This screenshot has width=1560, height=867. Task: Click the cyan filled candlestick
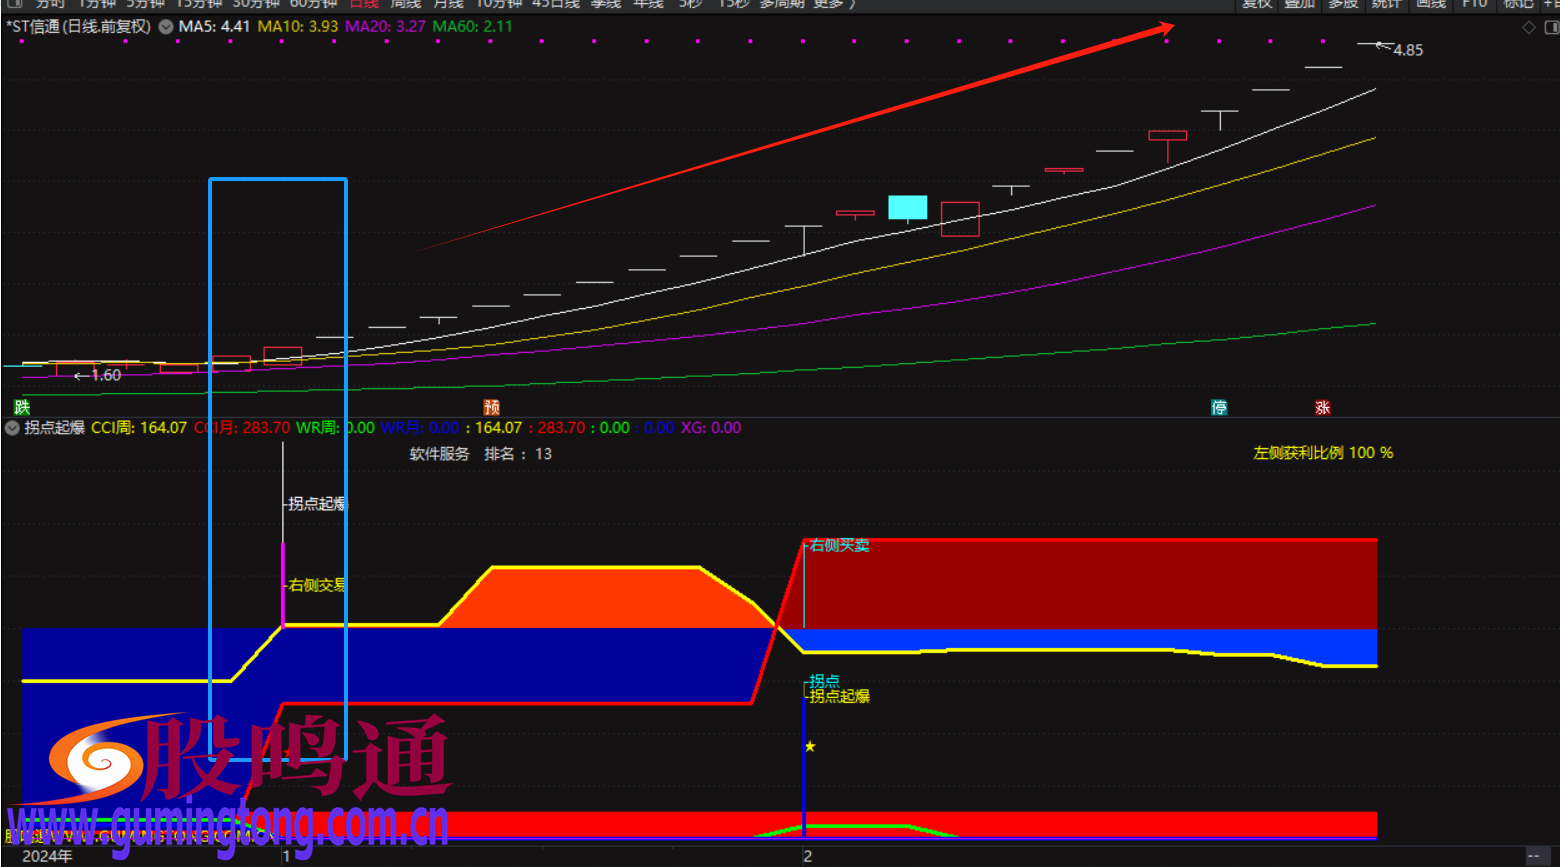click(x=907, y=207)
